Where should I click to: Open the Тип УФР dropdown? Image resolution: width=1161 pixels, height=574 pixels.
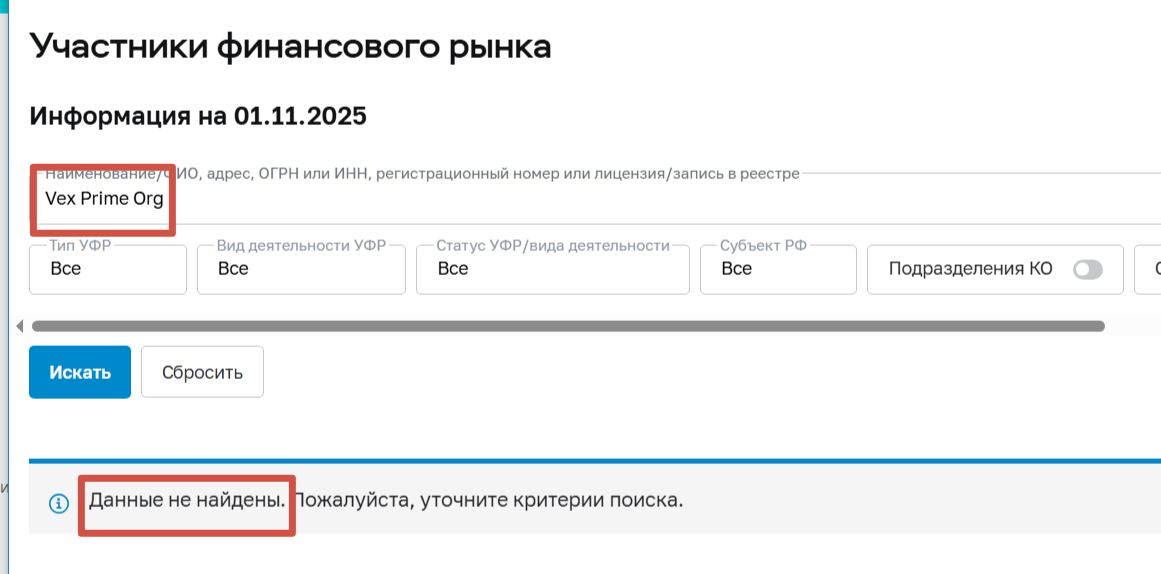108,269
